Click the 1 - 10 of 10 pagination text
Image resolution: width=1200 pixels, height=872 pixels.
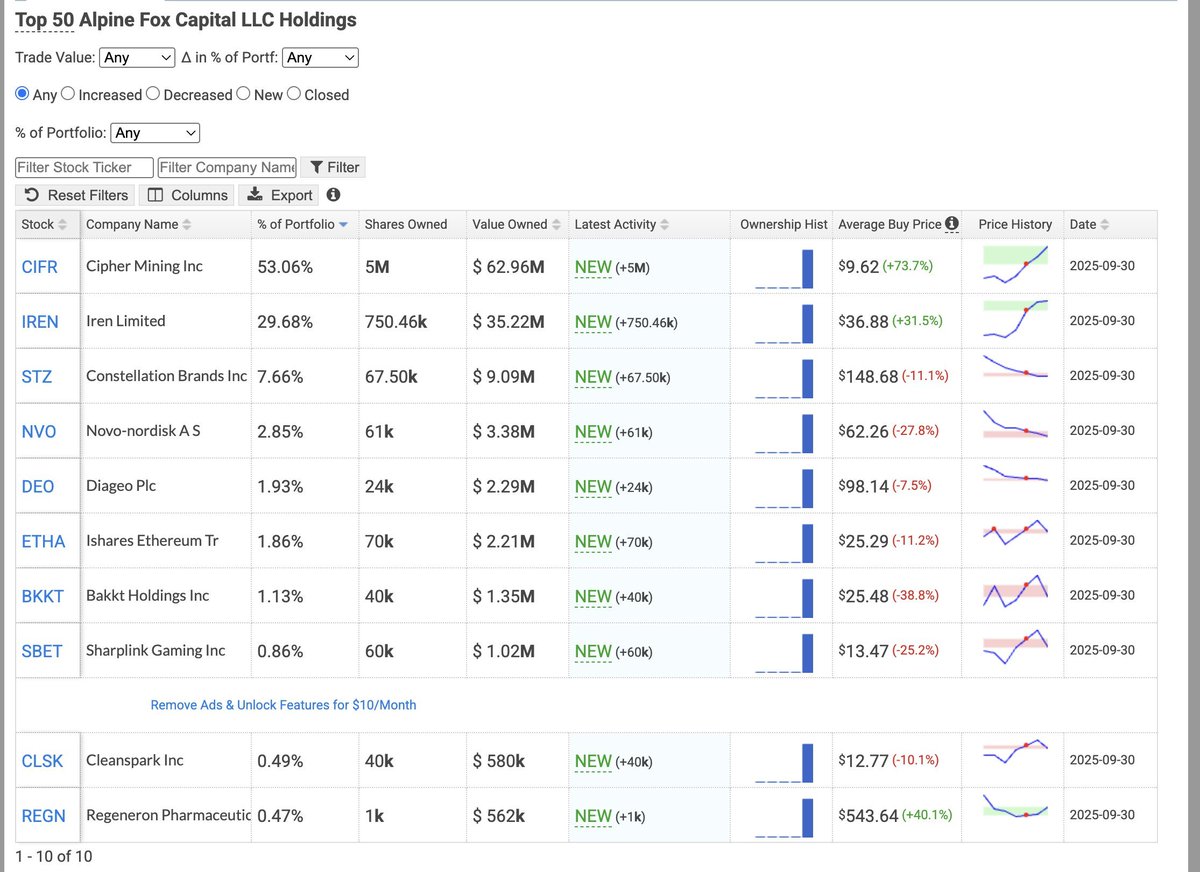[x=54, y=856]
